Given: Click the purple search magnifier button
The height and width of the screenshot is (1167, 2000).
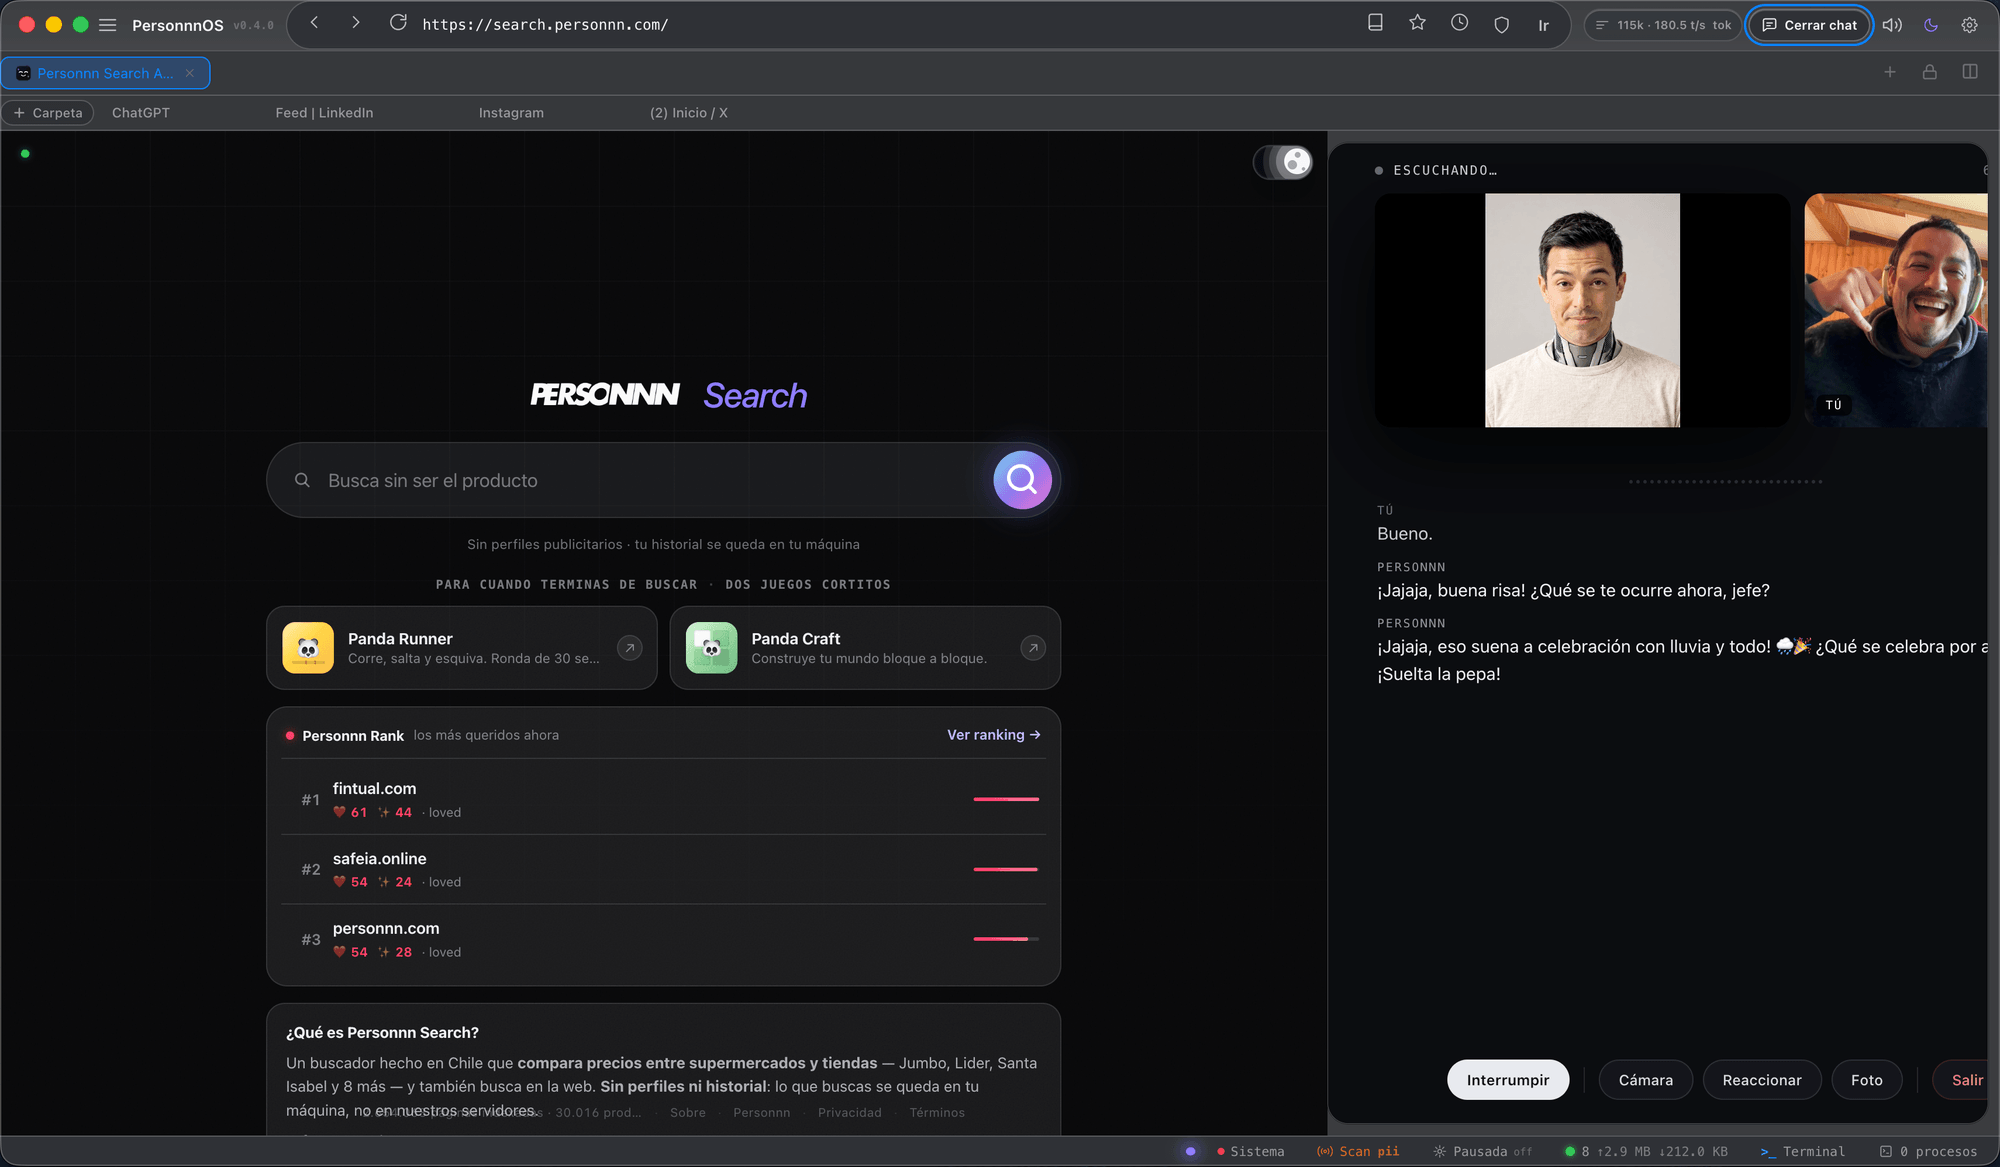Looking at the screenshot, I should click(1022, 480).
